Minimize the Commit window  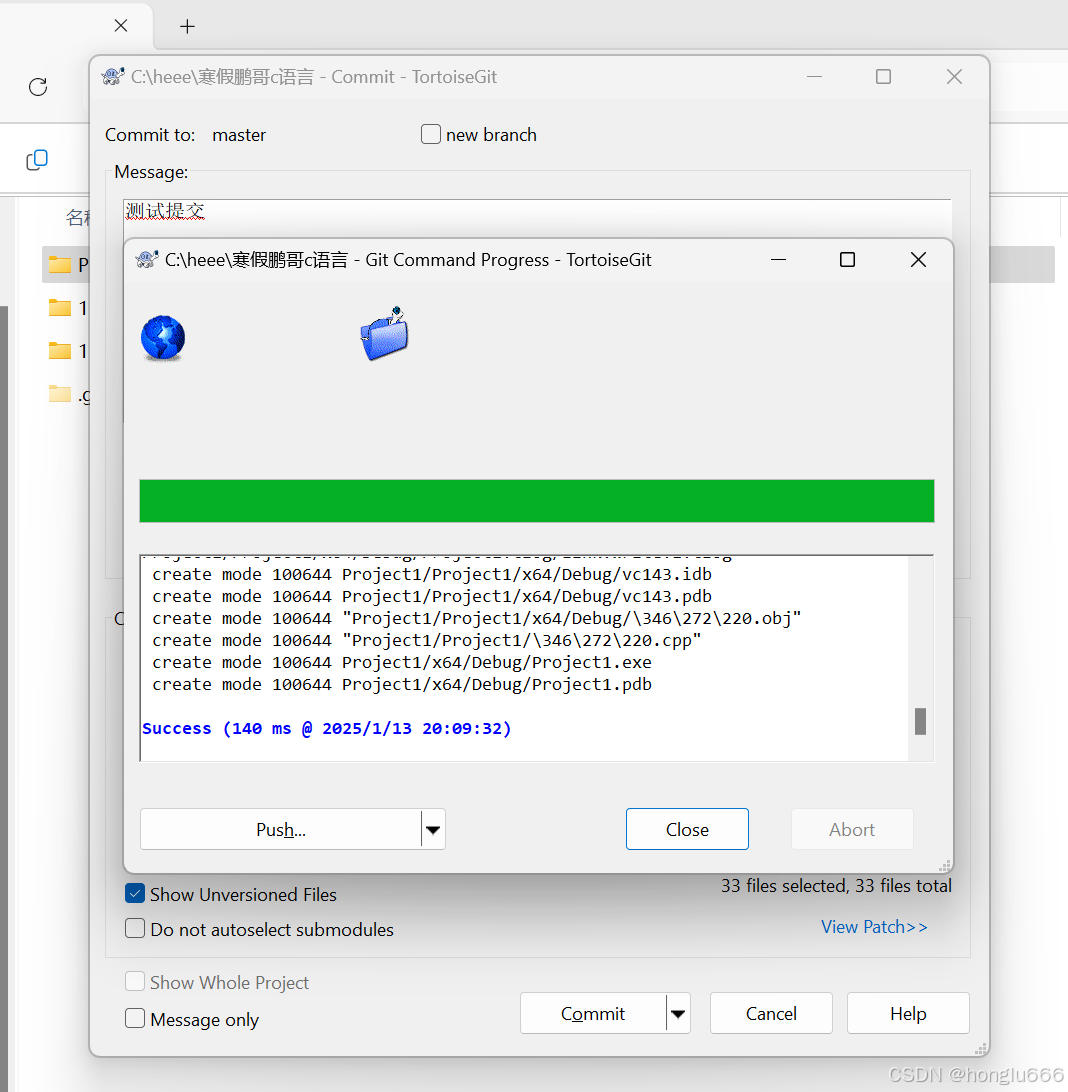(815, 77)
